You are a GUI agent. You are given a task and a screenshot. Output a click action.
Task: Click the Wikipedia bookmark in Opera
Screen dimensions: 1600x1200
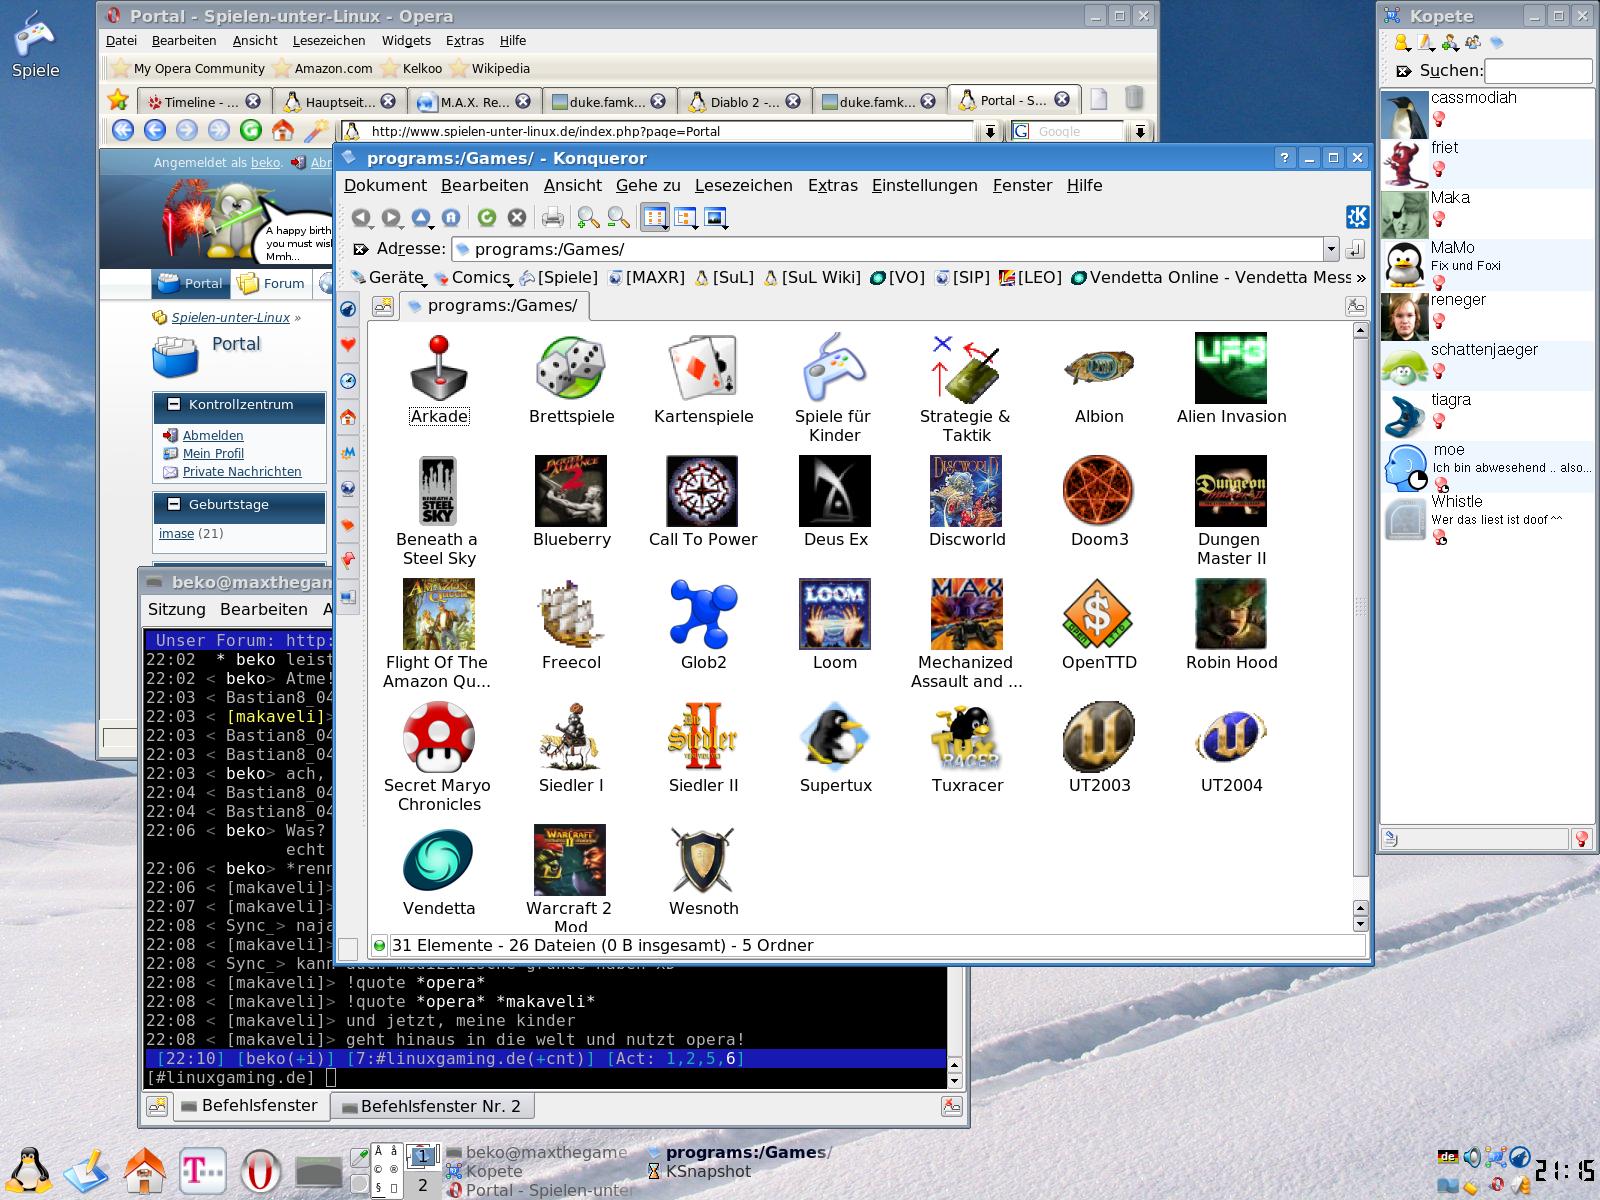(490, 68)
